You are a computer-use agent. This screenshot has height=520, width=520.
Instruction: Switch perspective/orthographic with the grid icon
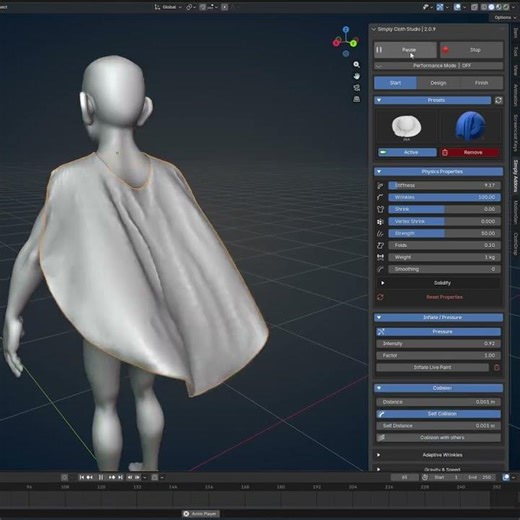[356, 99]
